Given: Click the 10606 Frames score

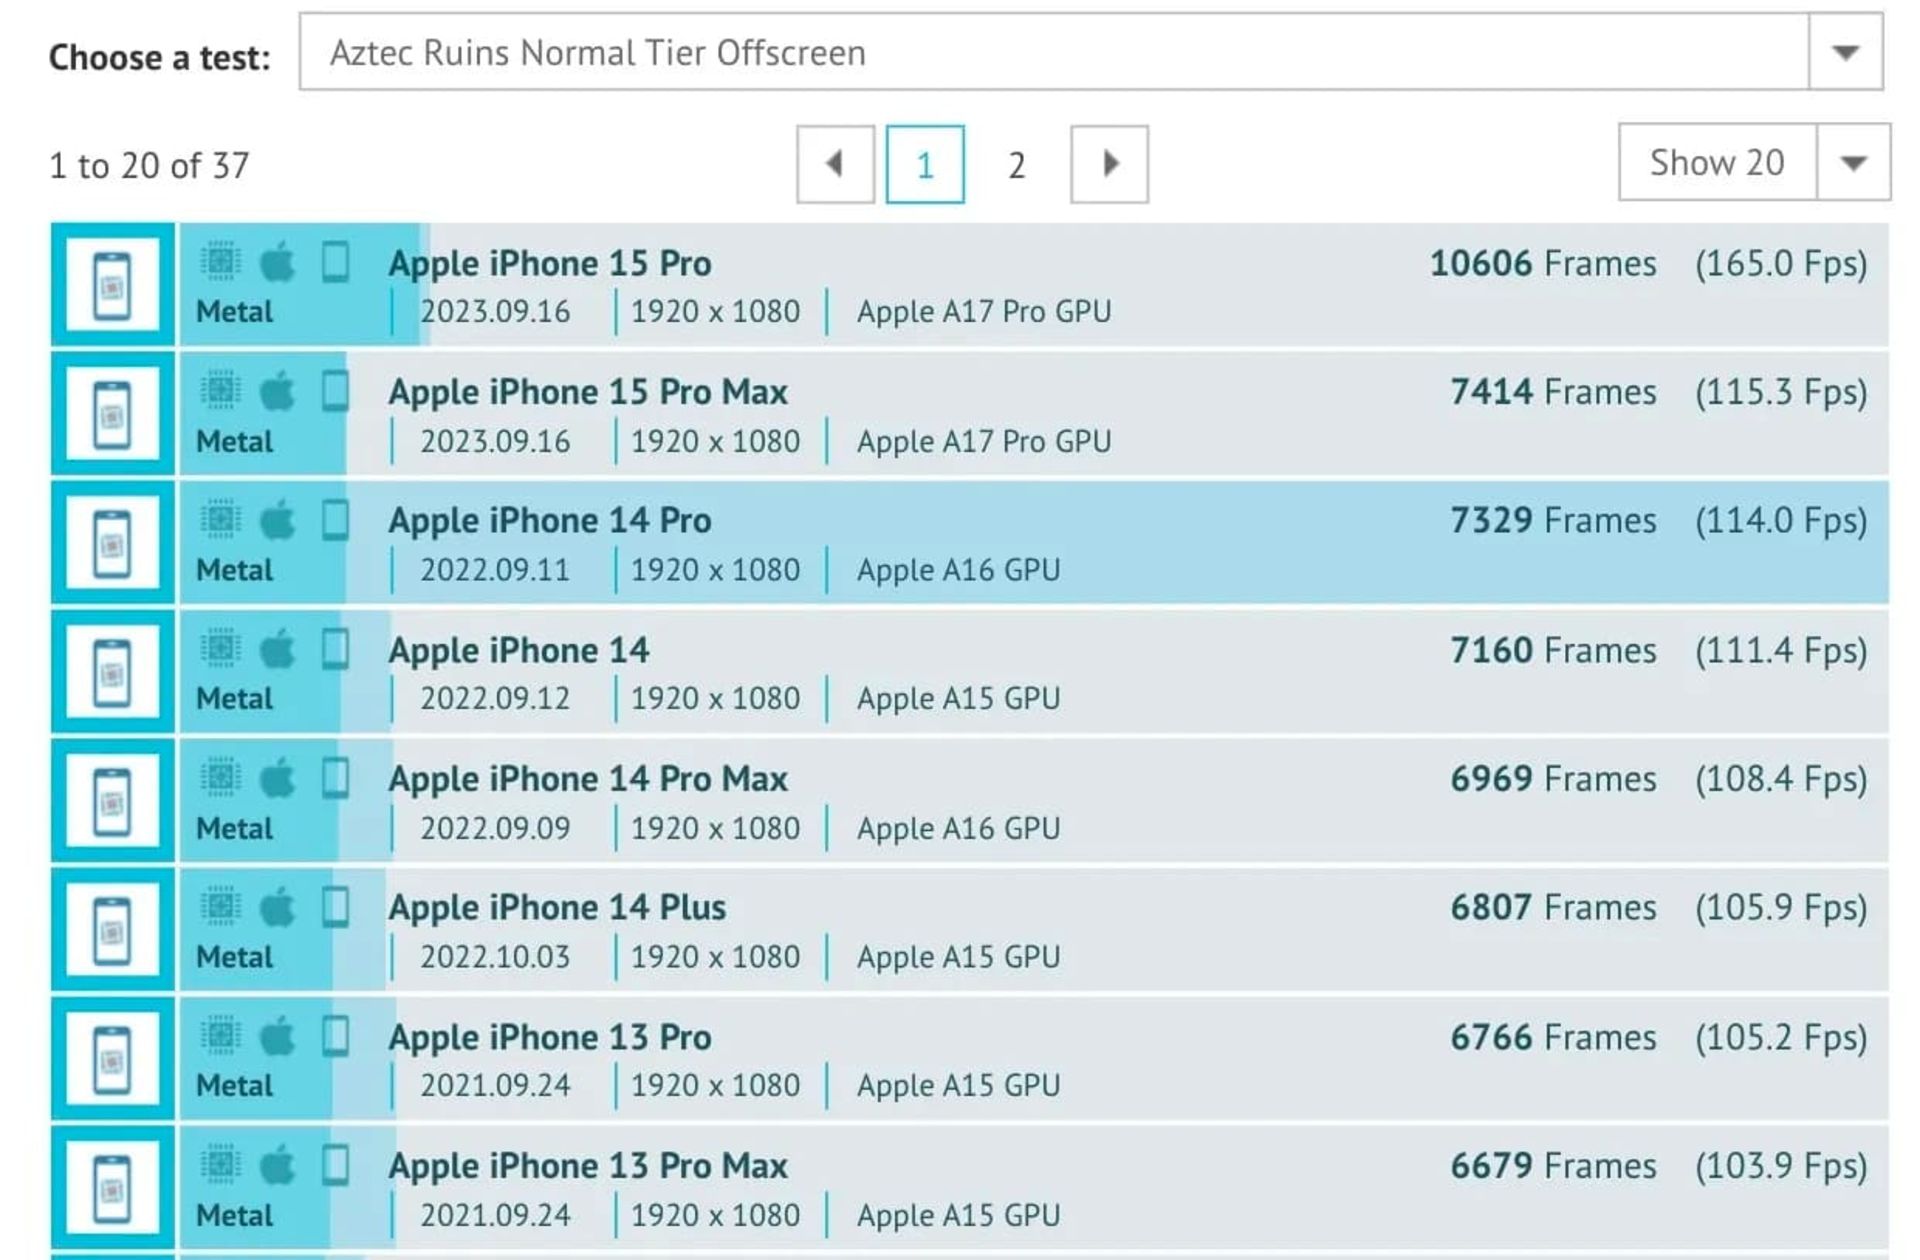Looking at the screenshot, I should [x=1543, y=264].
